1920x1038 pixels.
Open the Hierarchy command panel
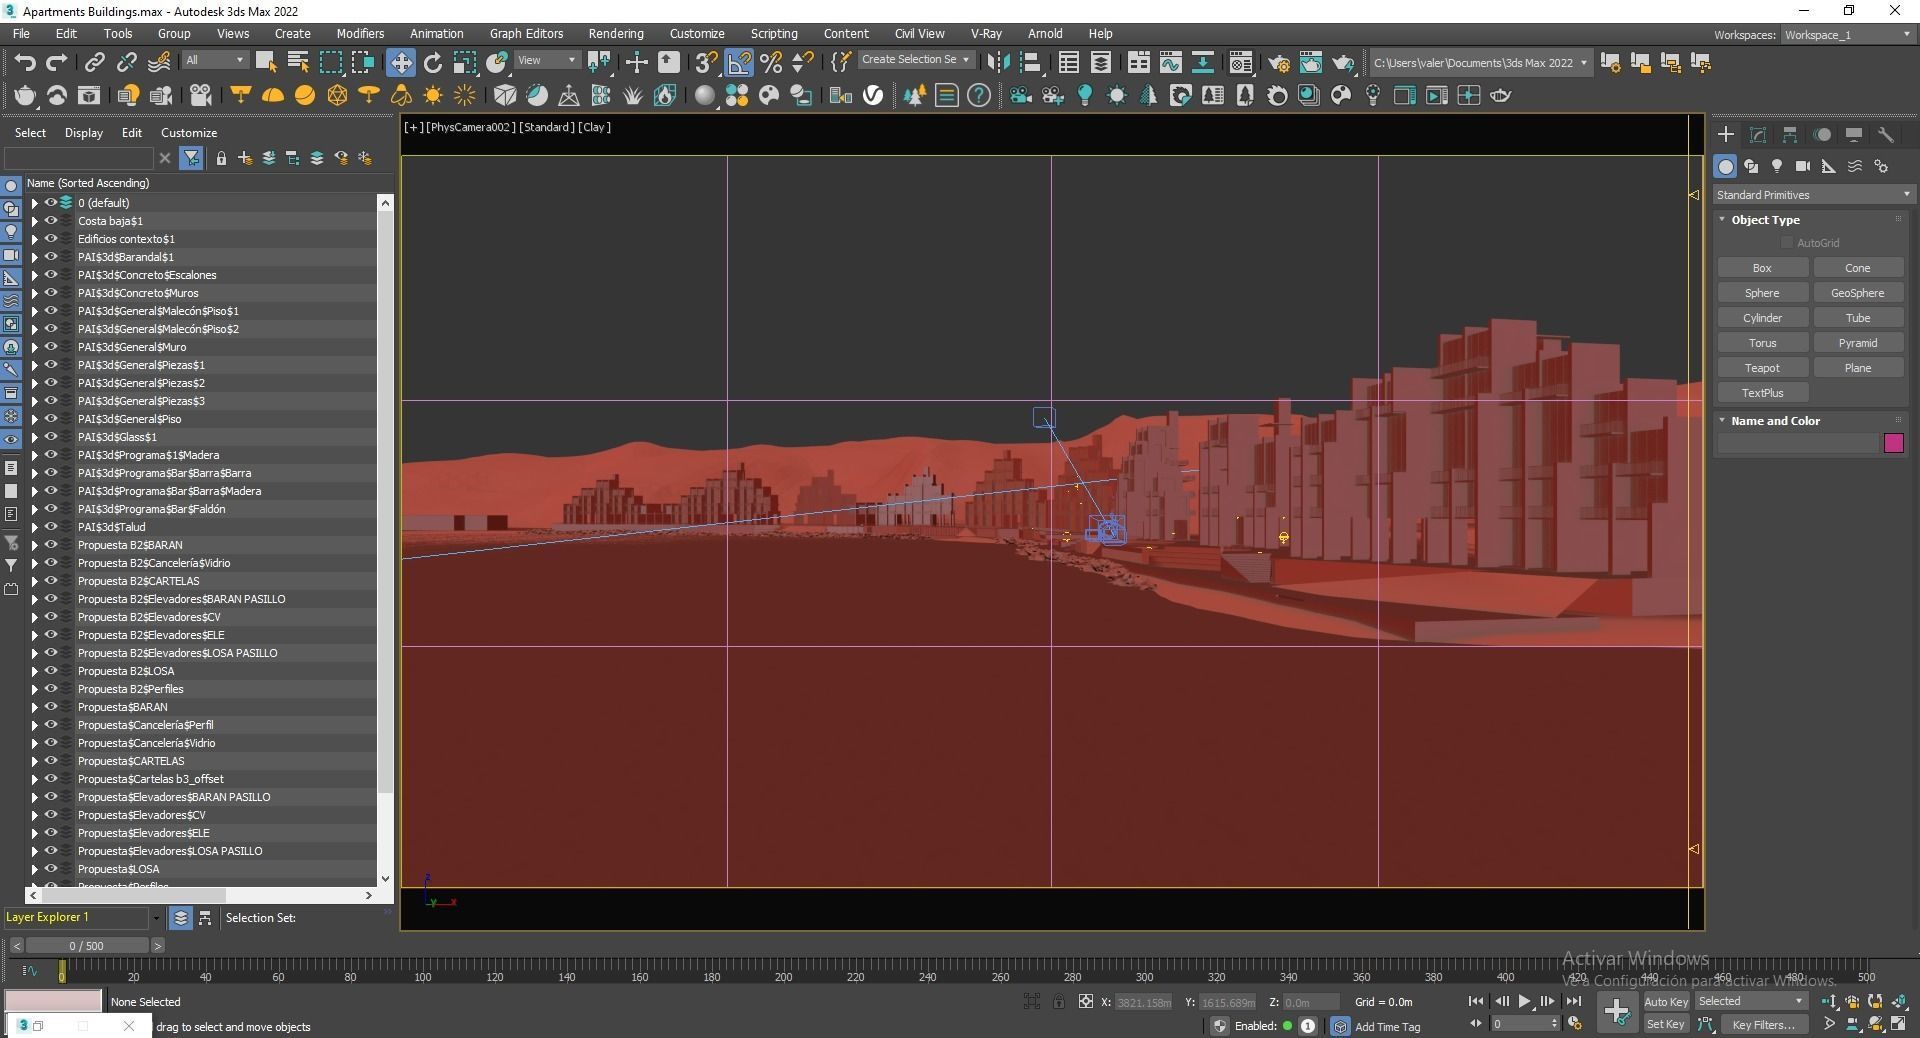1790,134
